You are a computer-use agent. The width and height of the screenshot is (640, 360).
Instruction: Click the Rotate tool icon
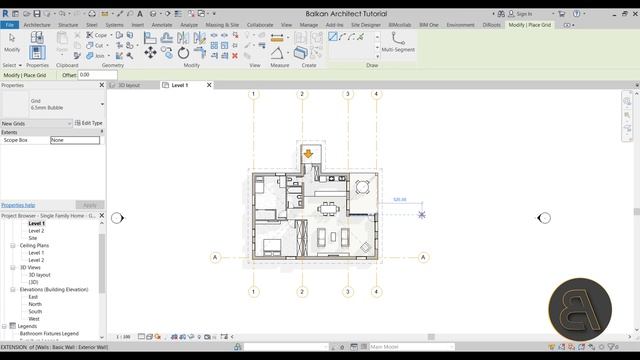tap(183, 53)
